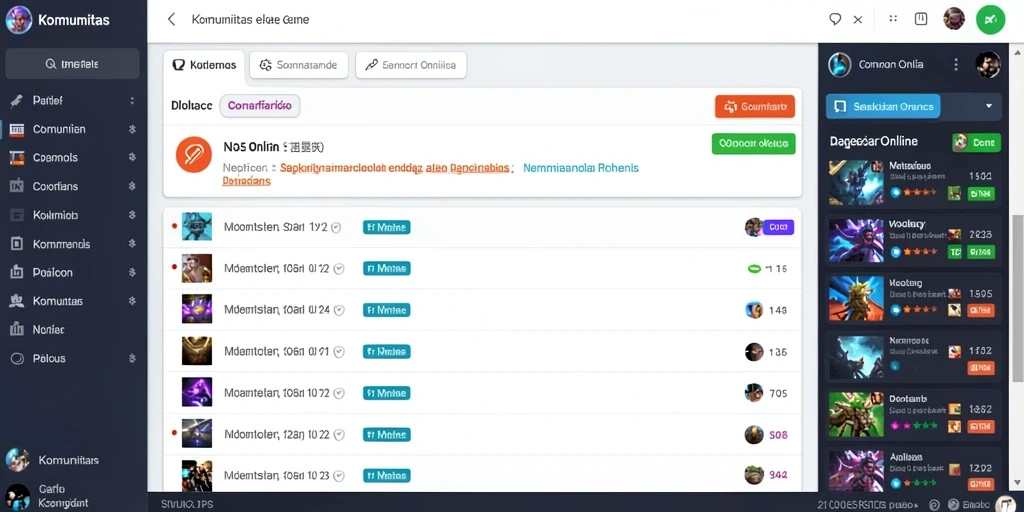Click the right panel vertical scrollbar
The image size is (1024, 512).
pyautogui.click(x=1017, y=297)
